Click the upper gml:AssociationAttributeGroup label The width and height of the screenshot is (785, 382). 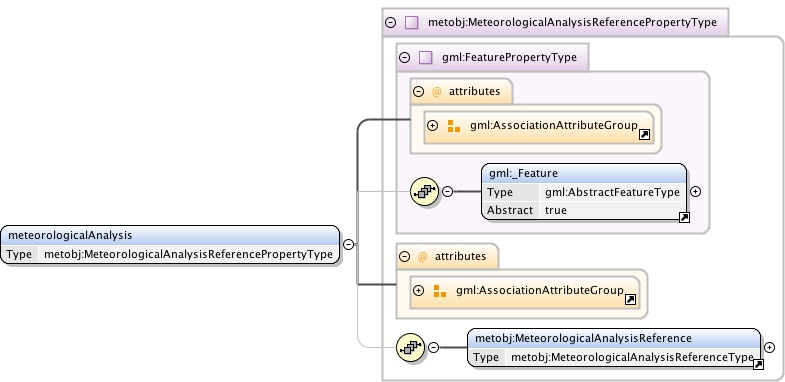click(x=554, y=125)
